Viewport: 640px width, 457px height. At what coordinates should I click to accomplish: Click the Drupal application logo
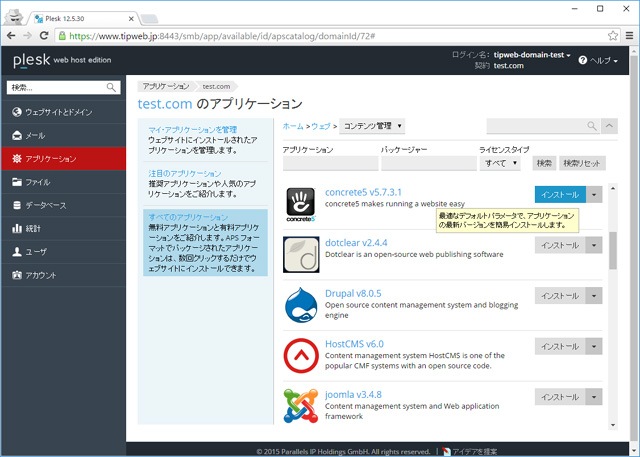tap(301, 305)
